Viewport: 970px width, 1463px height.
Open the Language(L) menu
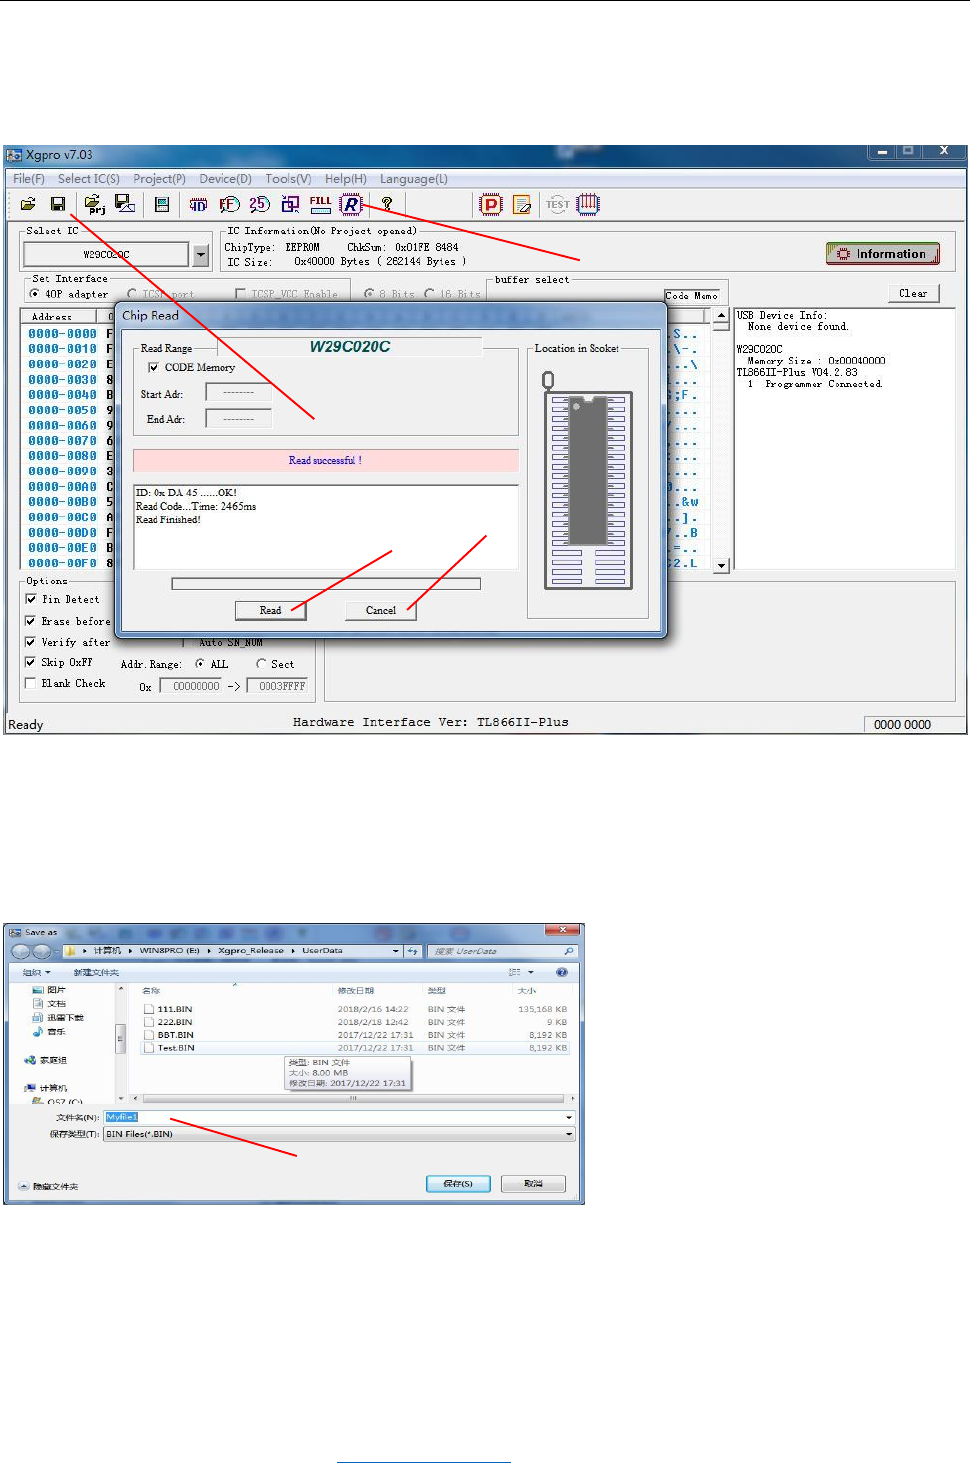414,179
